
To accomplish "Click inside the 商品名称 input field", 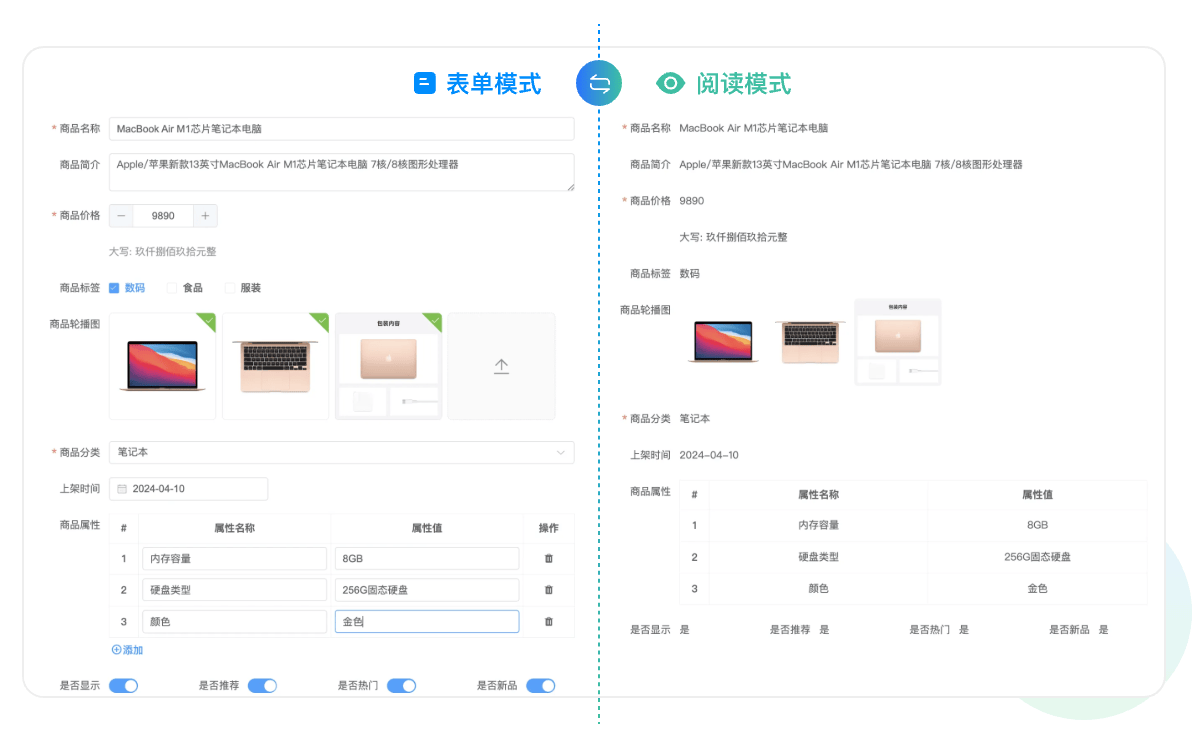I will pos(341,128).
